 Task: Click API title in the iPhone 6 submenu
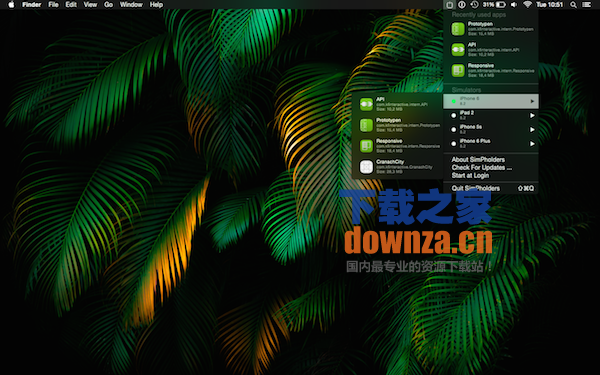tap(380, 99)
